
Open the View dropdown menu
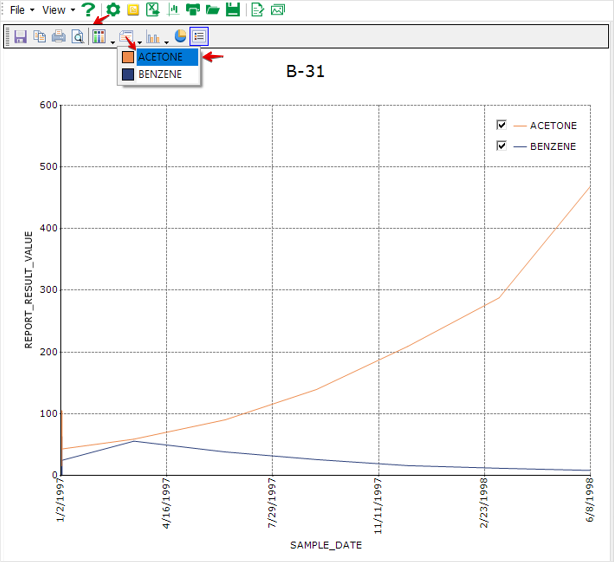coord(58,10)
